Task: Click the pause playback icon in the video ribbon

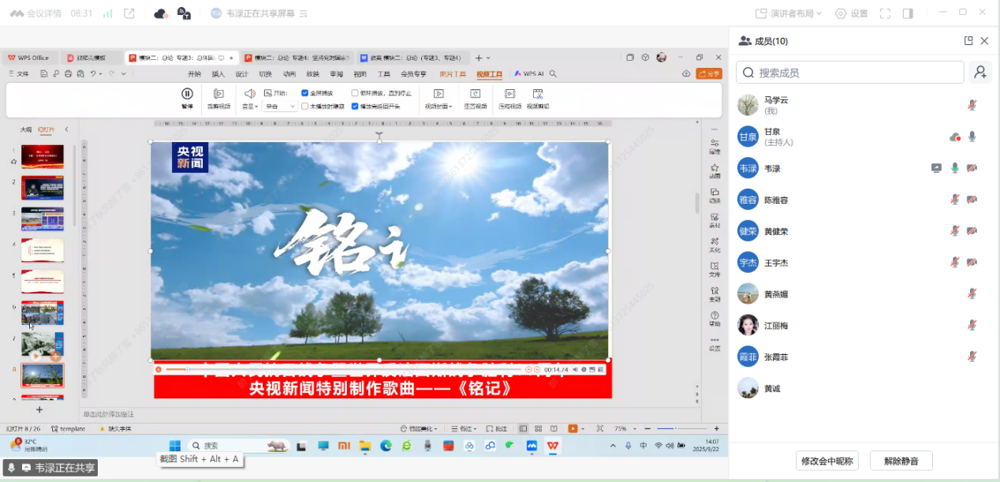Action: coord(187,94)
